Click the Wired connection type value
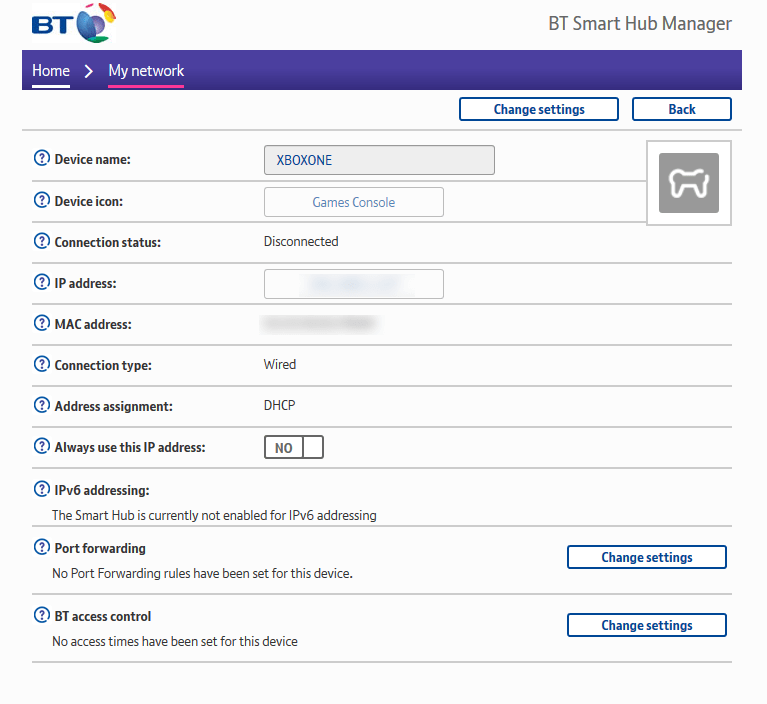The height and width of the screenshot is (704, 767). [x=280, y=364]
